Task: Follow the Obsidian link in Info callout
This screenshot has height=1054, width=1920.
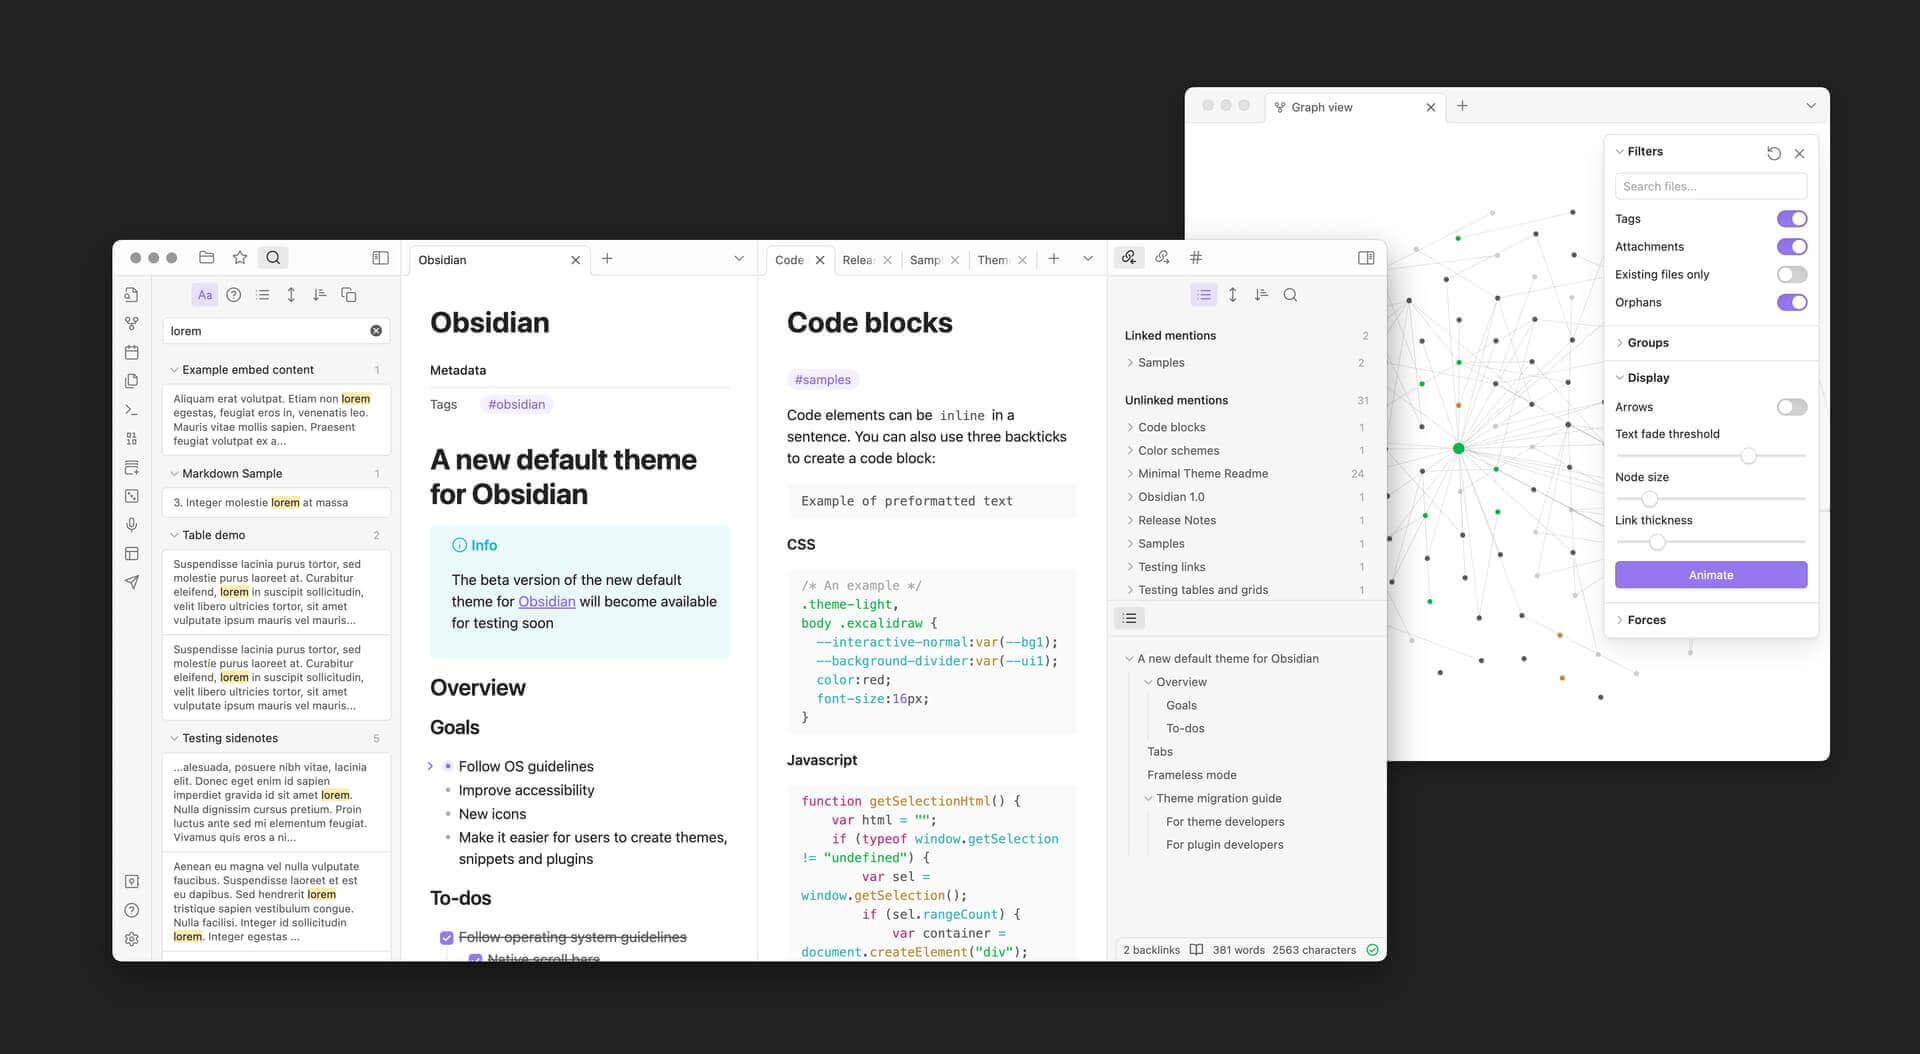Action: pyautogui.click(x=546, y=602)
